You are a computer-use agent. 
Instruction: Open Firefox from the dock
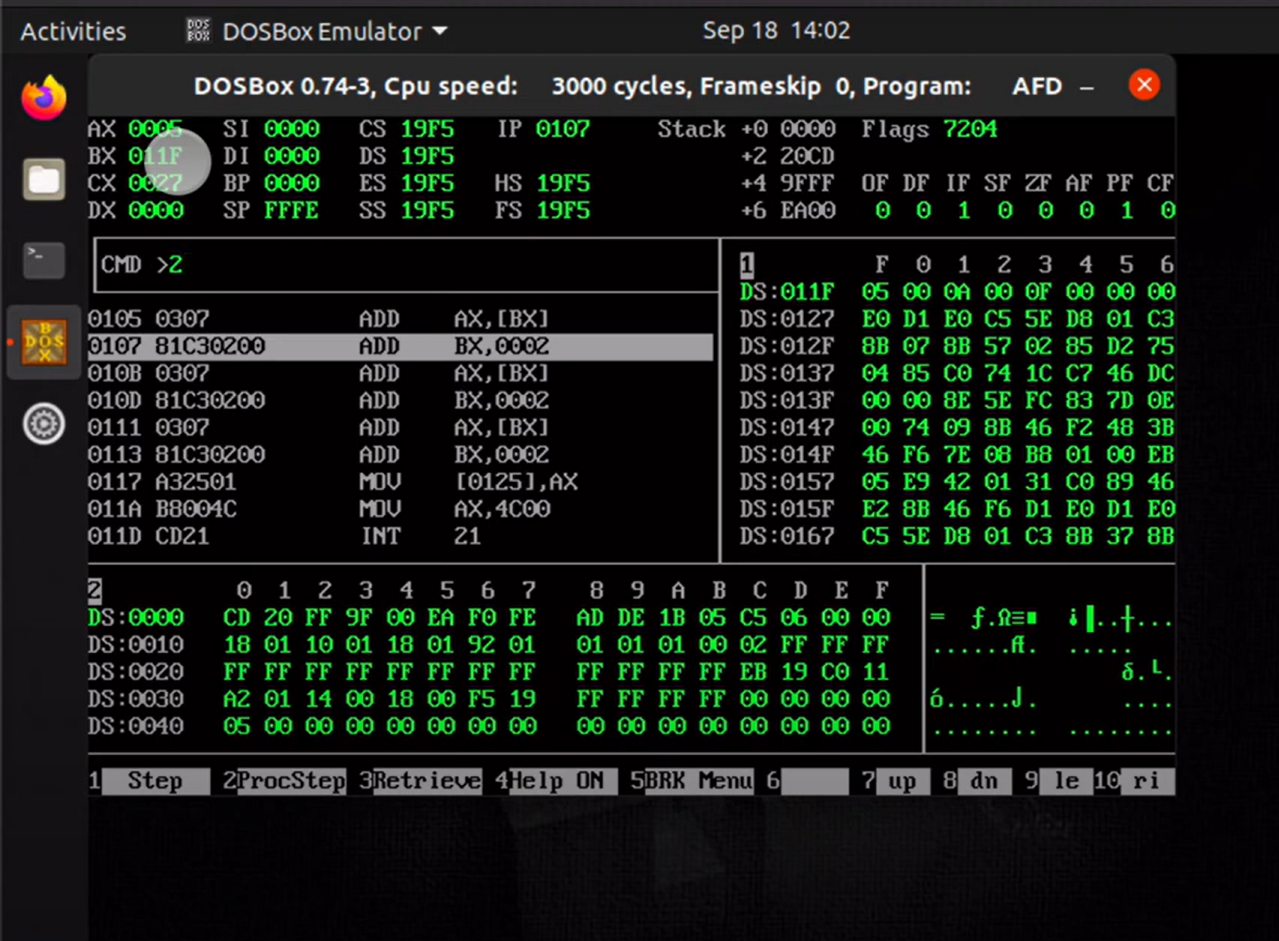click(x=44, y=98)
